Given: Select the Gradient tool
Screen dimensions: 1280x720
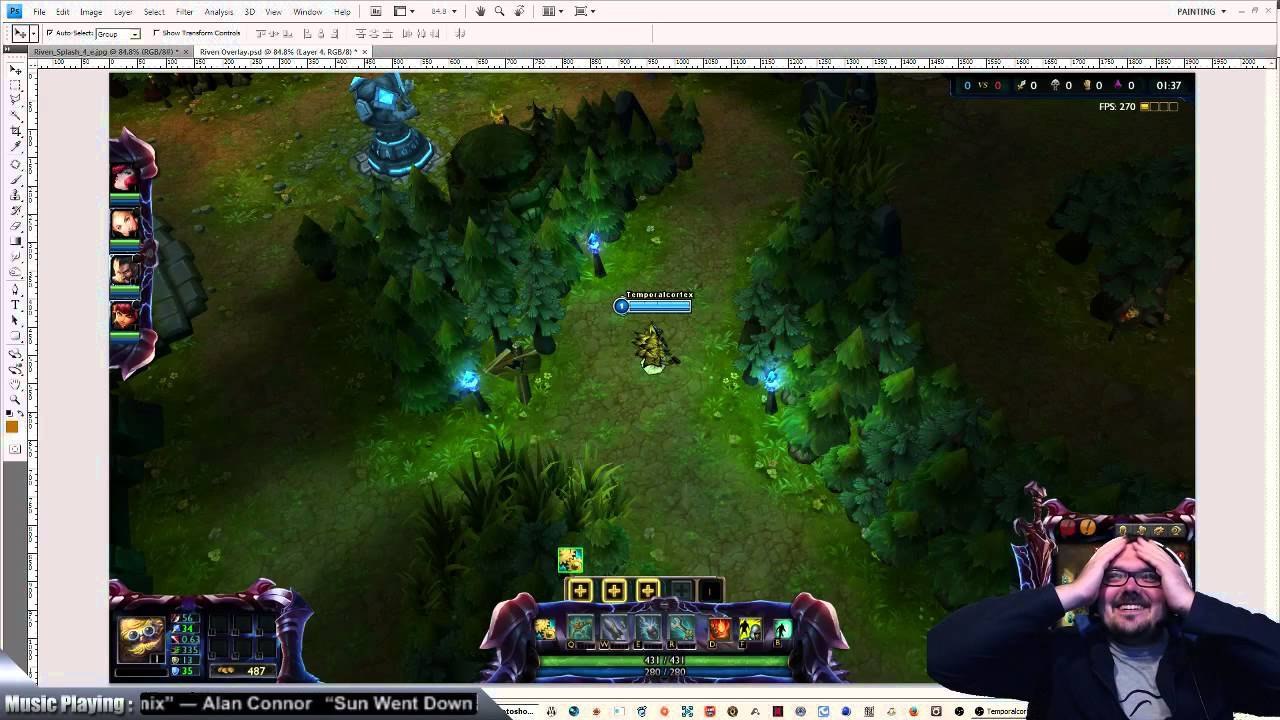Looking at the screenshot, I should point(15,241).
